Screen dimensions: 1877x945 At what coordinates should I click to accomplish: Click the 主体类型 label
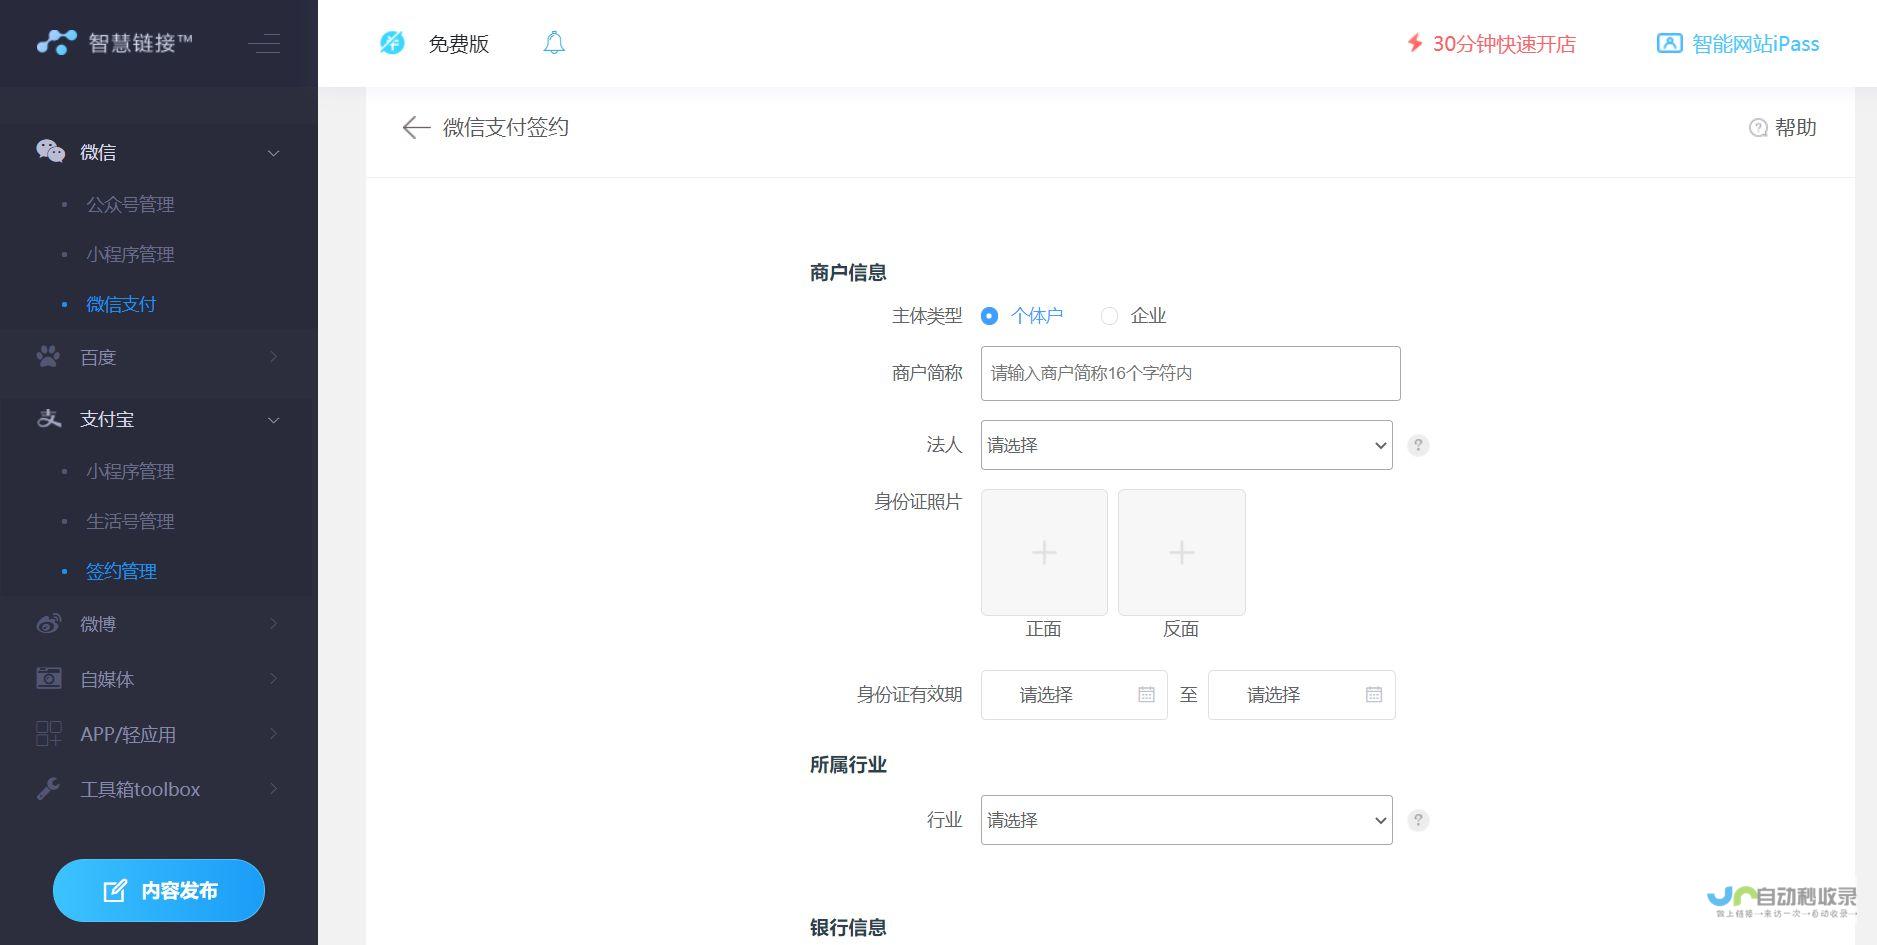[x=927, y=316]
